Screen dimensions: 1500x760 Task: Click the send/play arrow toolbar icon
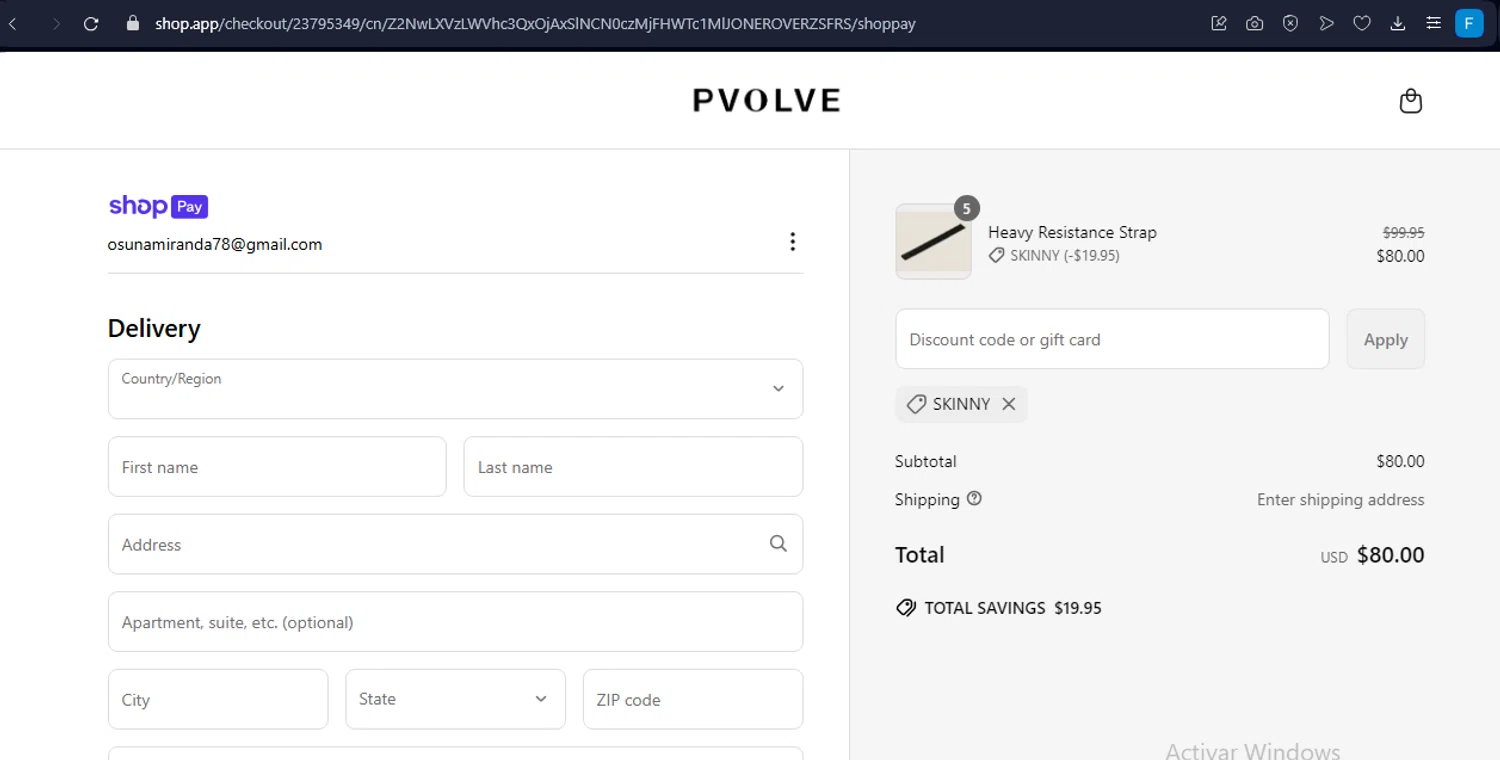[1327, 23]
